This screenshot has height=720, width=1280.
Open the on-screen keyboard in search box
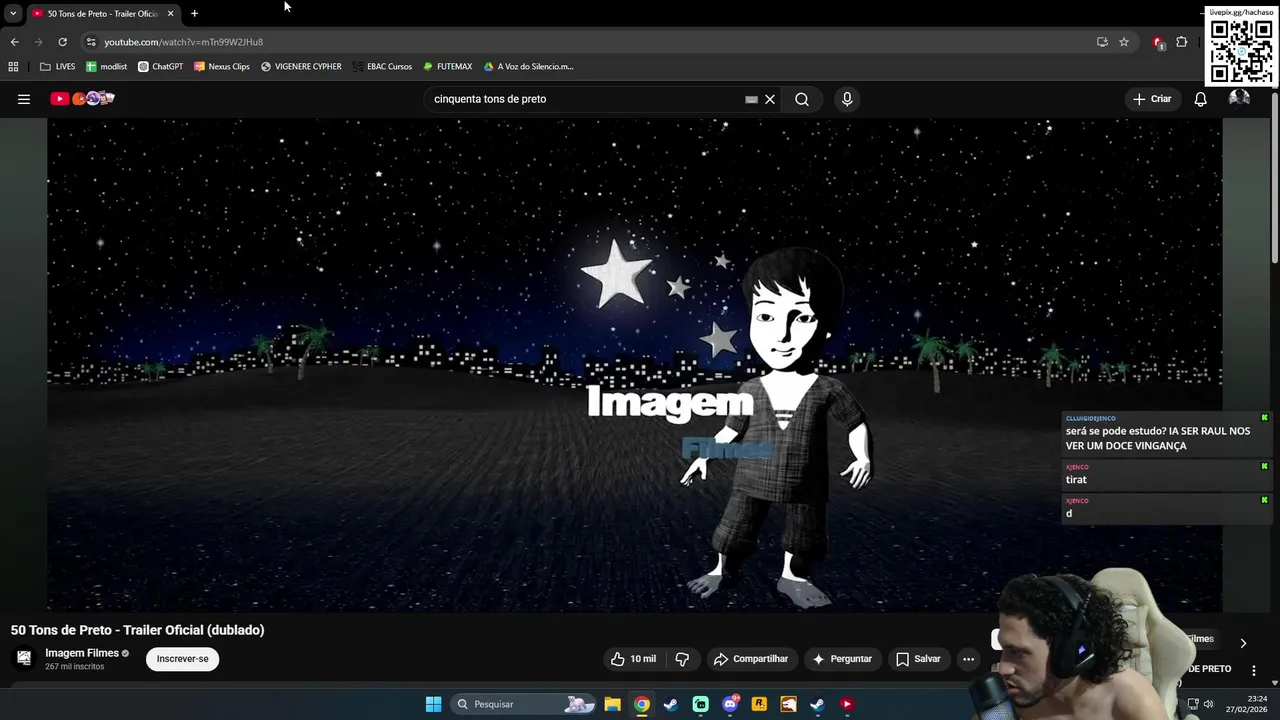tap(751, 99)
